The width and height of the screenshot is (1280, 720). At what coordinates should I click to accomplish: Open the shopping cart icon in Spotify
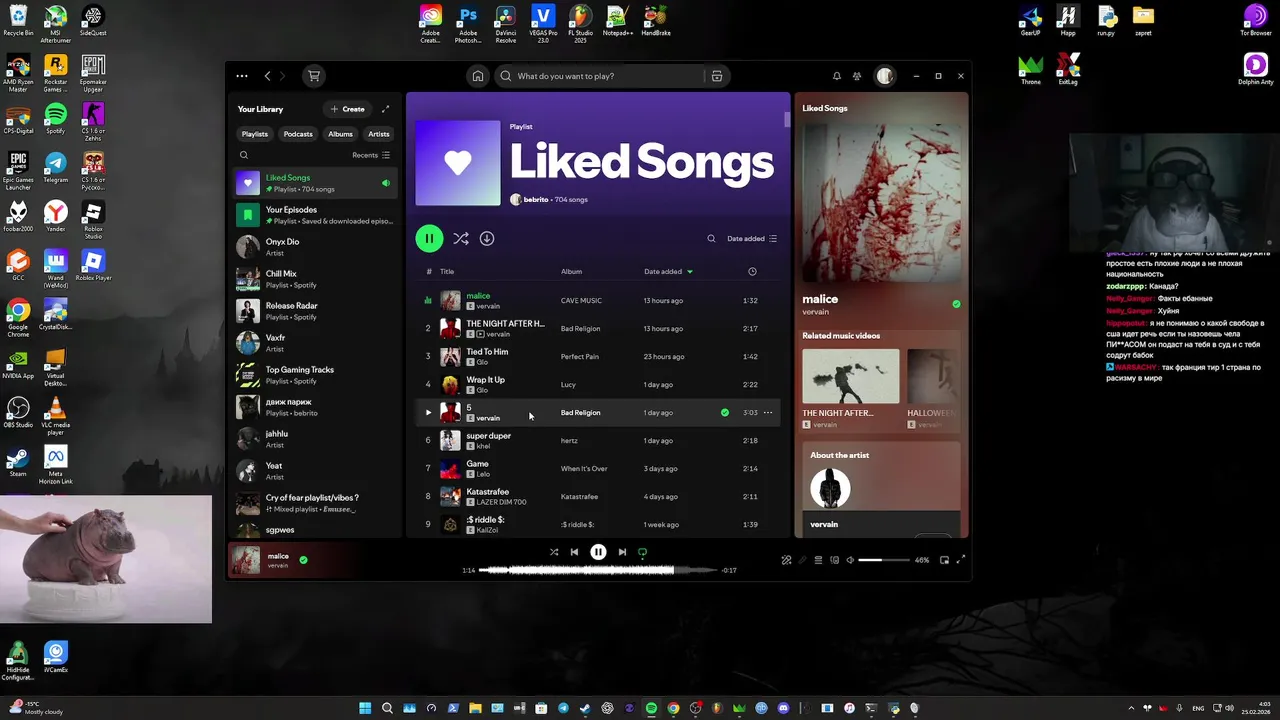click(x=314, y=76)
